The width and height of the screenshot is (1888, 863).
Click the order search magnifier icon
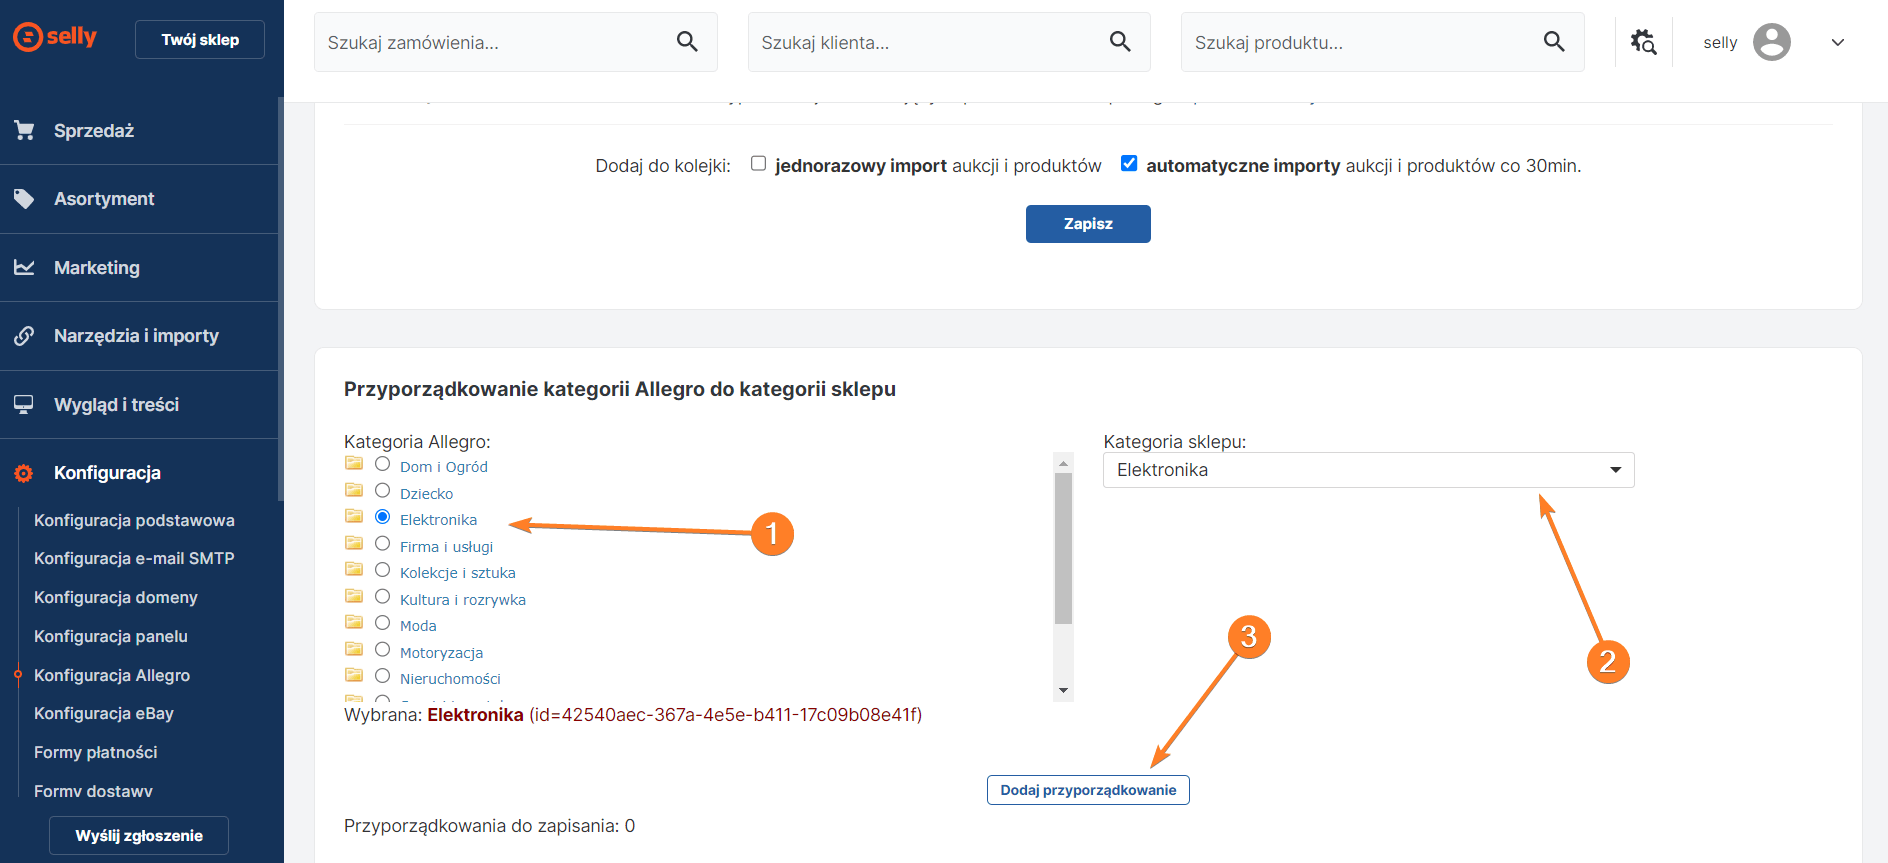pyautogui.click(x=687, y=42)
